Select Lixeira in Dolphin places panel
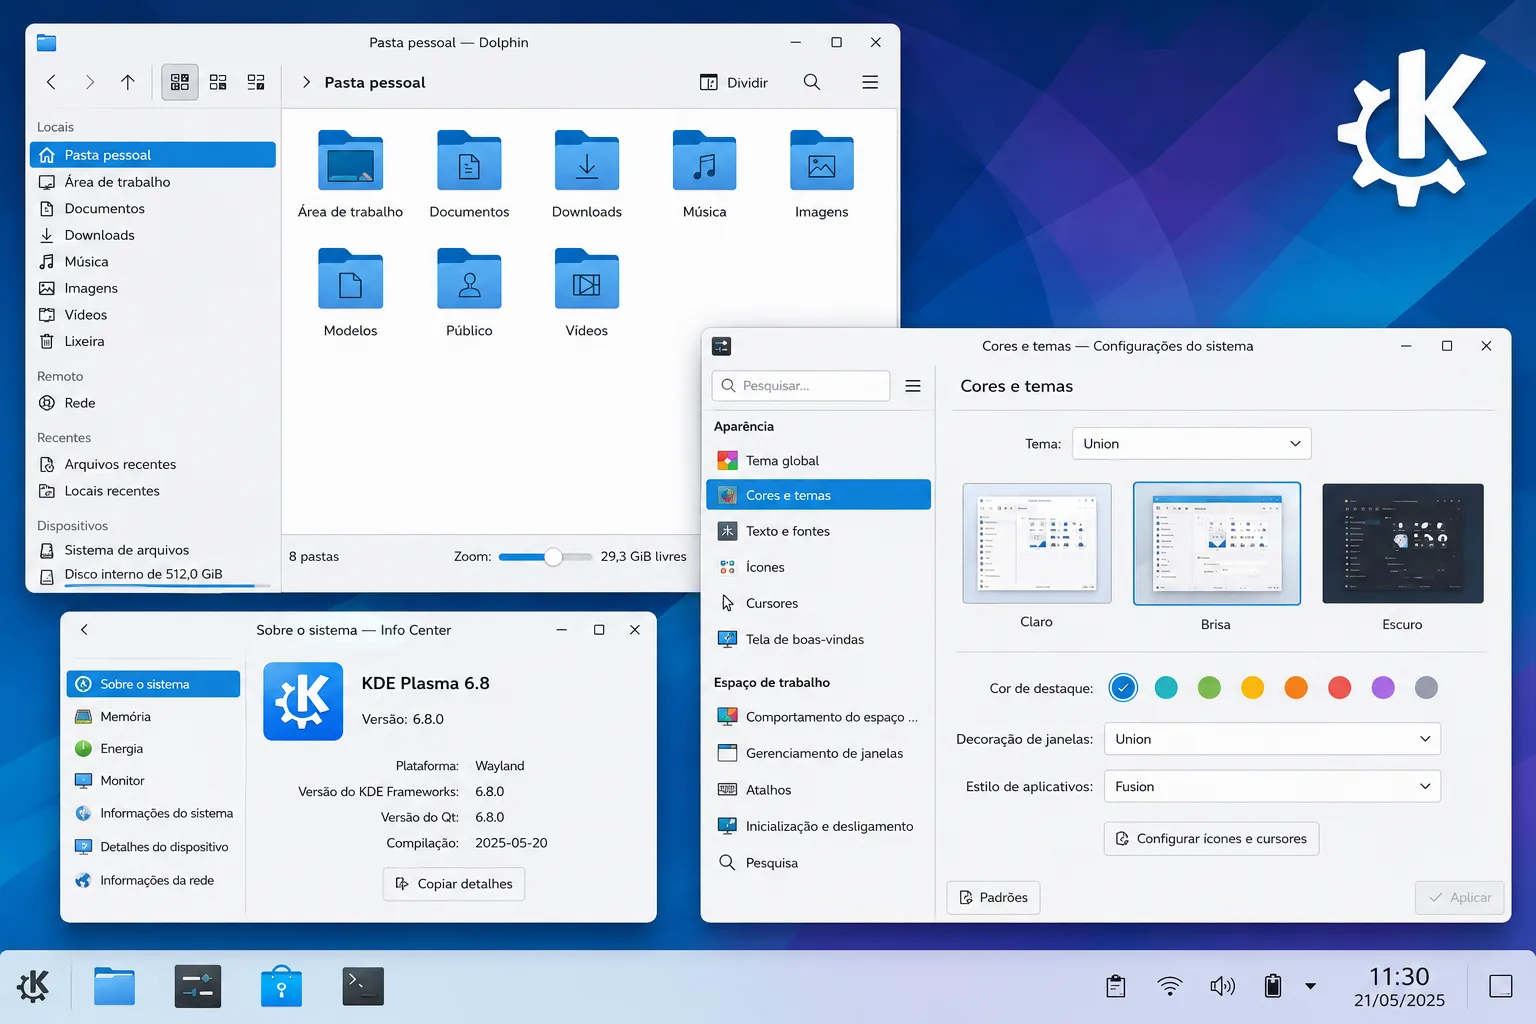1536x1024 pixels. coord(153,341)
